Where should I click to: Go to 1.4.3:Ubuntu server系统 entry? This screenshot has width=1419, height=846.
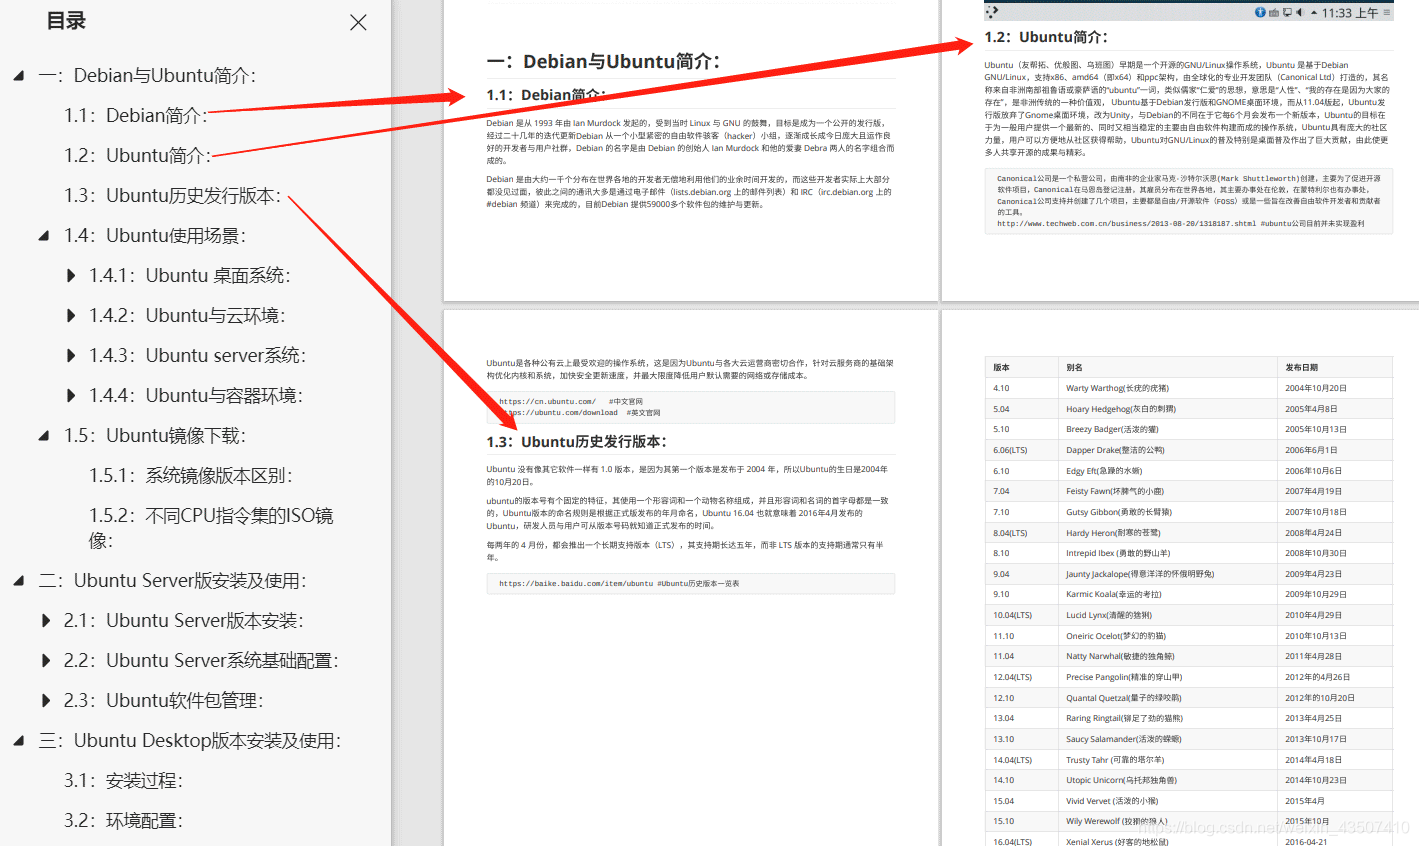pyautogui.click(x=198, y=356)
